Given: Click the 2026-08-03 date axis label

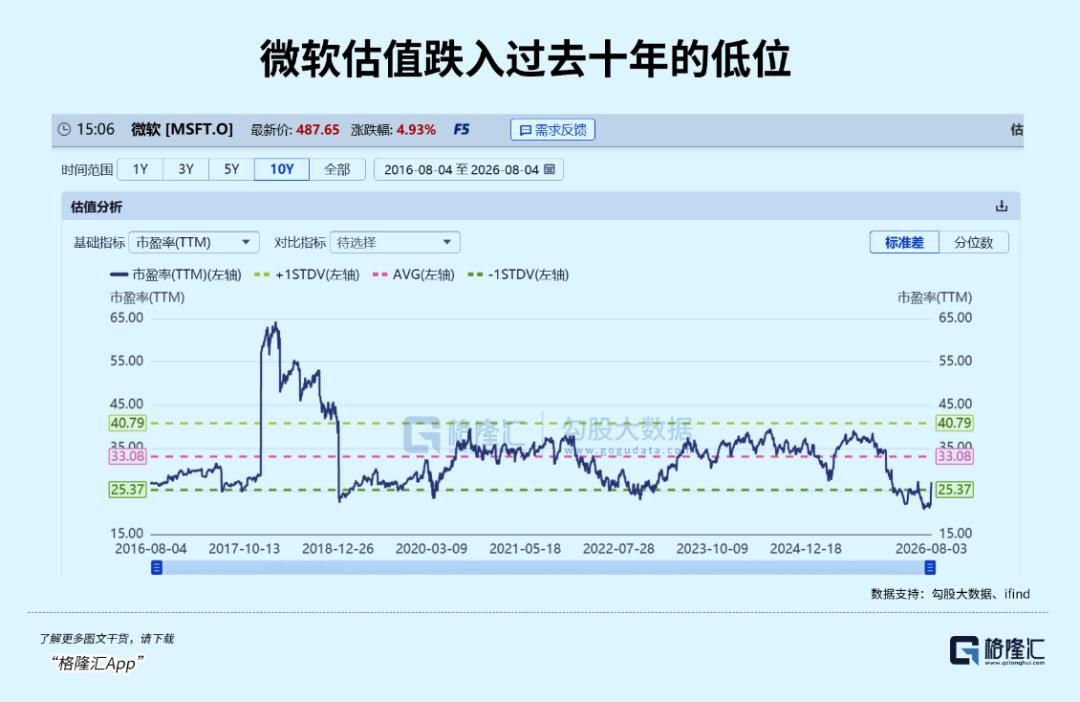Looking at the screenshot, I should click(931, 549).
